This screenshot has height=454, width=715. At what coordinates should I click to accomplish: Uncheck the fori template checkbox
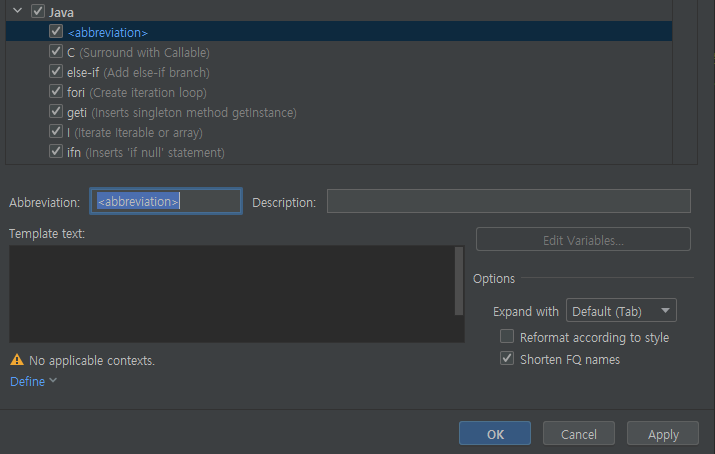coord(56,92)
